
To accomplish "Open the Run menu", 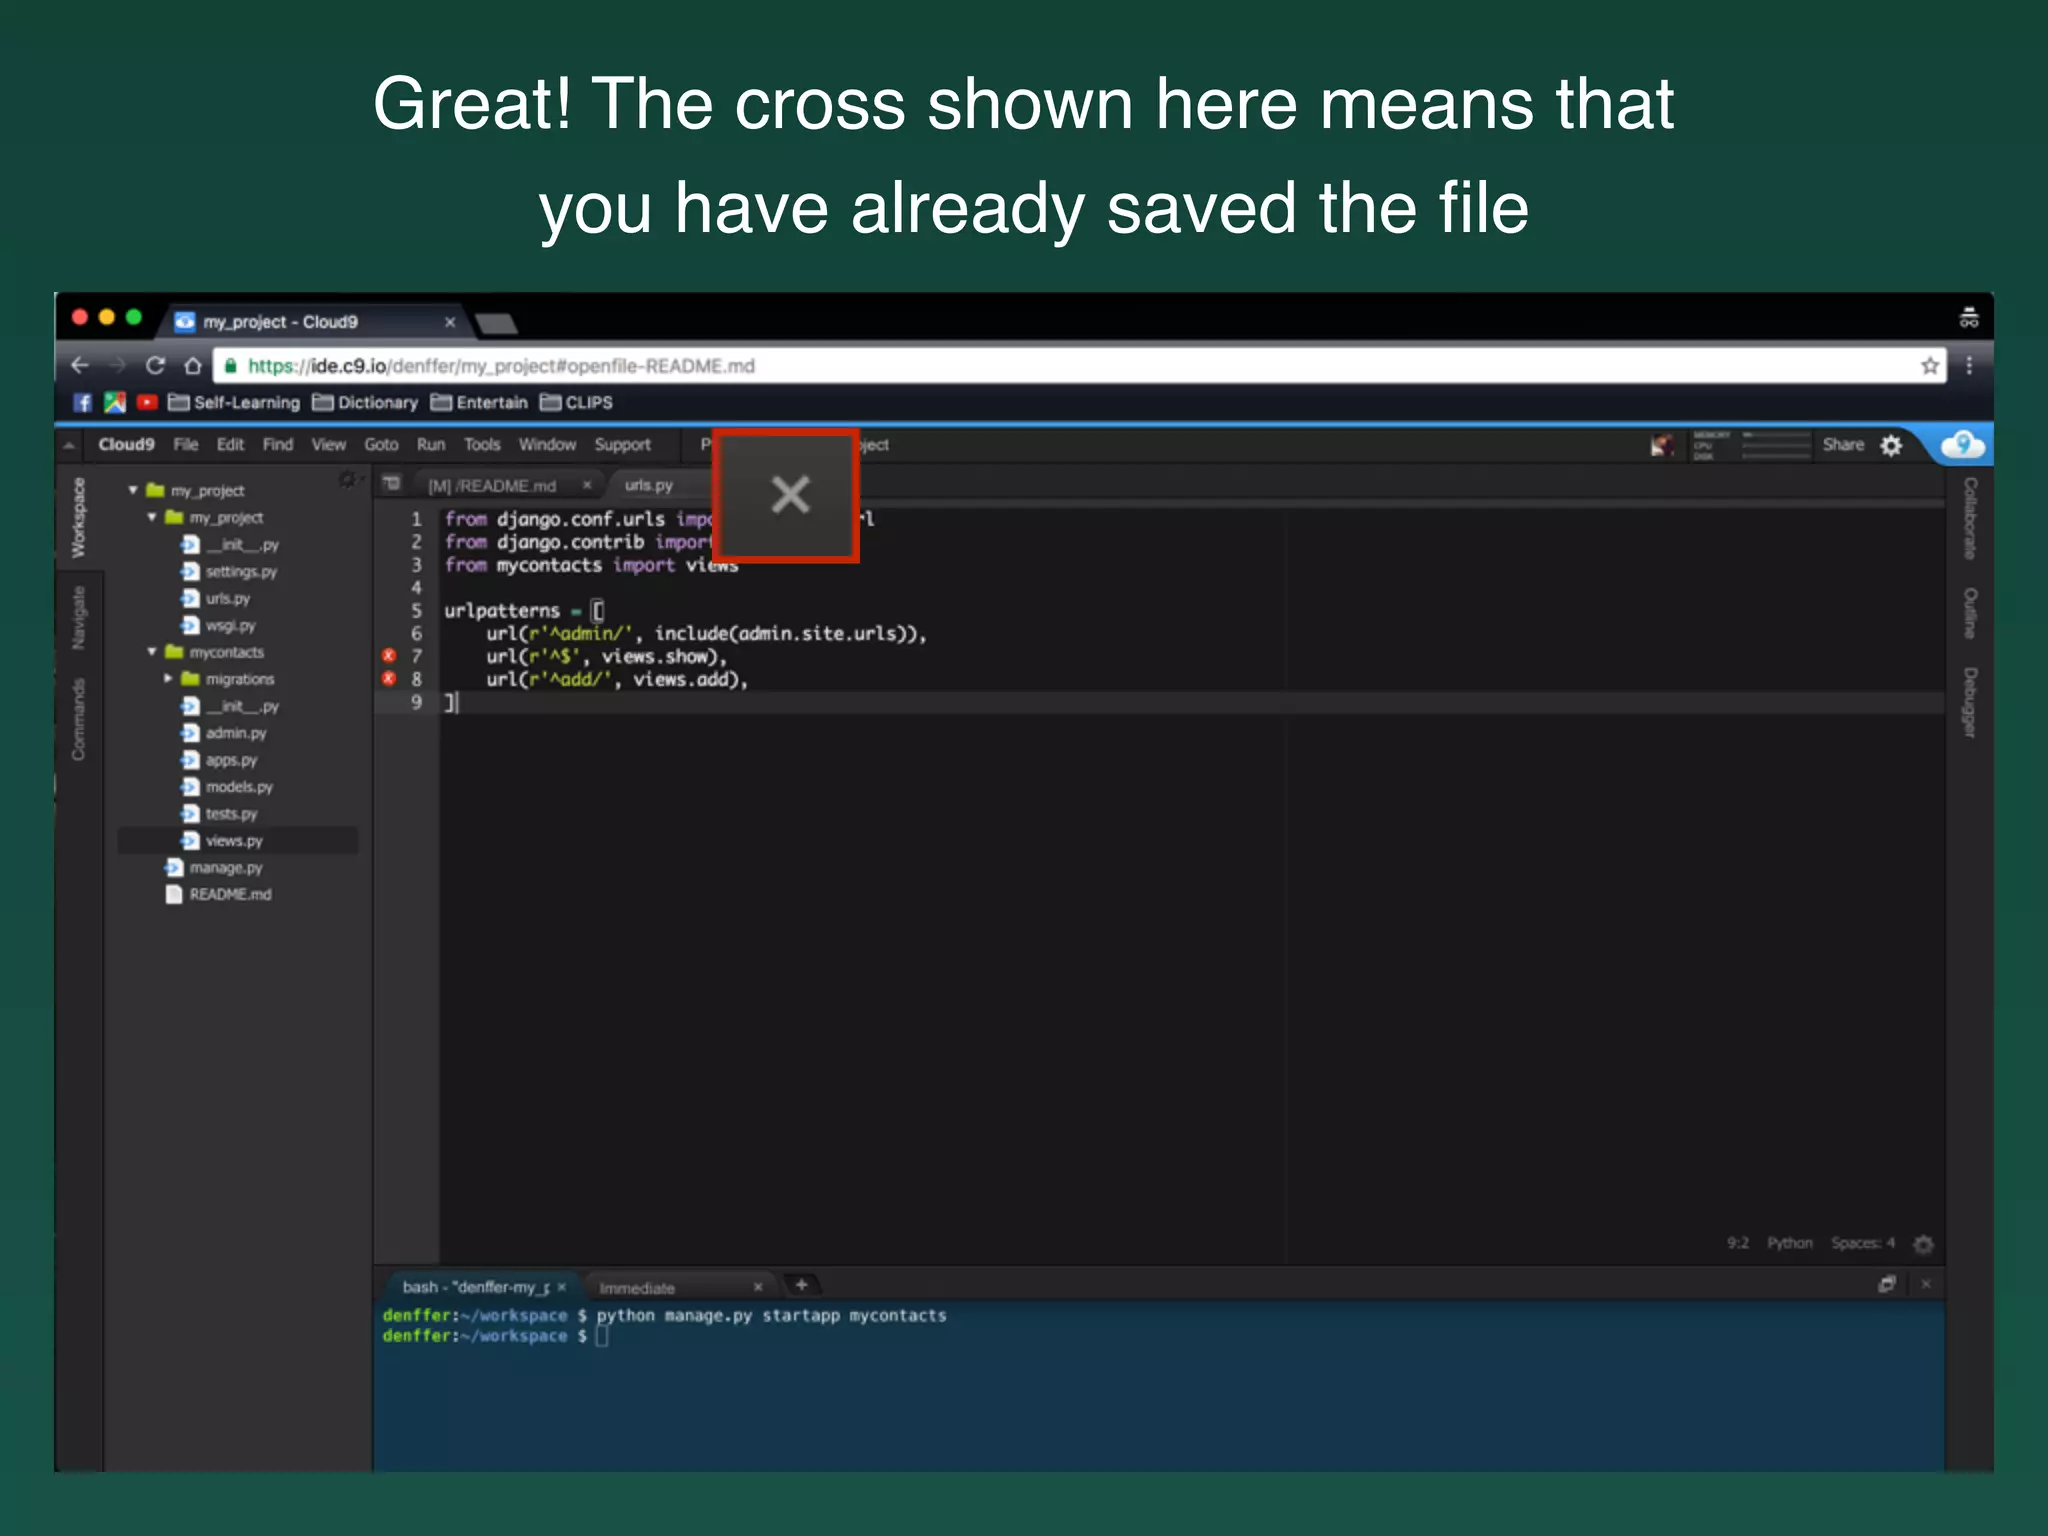I will 430,445.
